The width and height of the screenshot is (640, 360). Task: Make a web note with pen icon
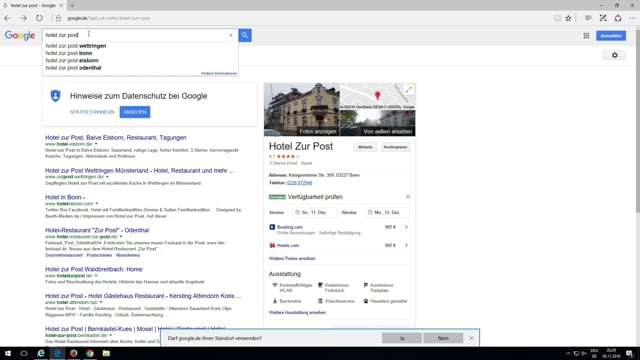click(x=603, y=18)
